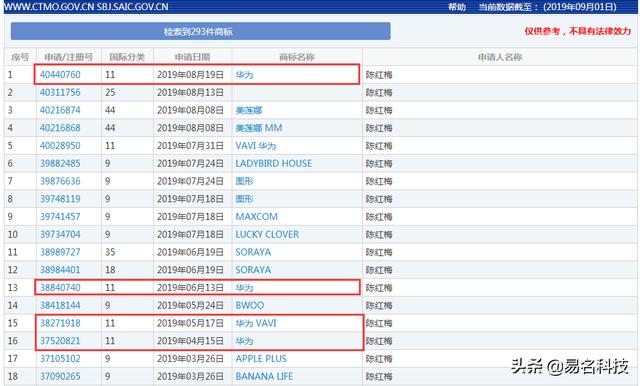
Task: Click the APPLE PLUS trademark name
Action: click(x=261, y=359)
